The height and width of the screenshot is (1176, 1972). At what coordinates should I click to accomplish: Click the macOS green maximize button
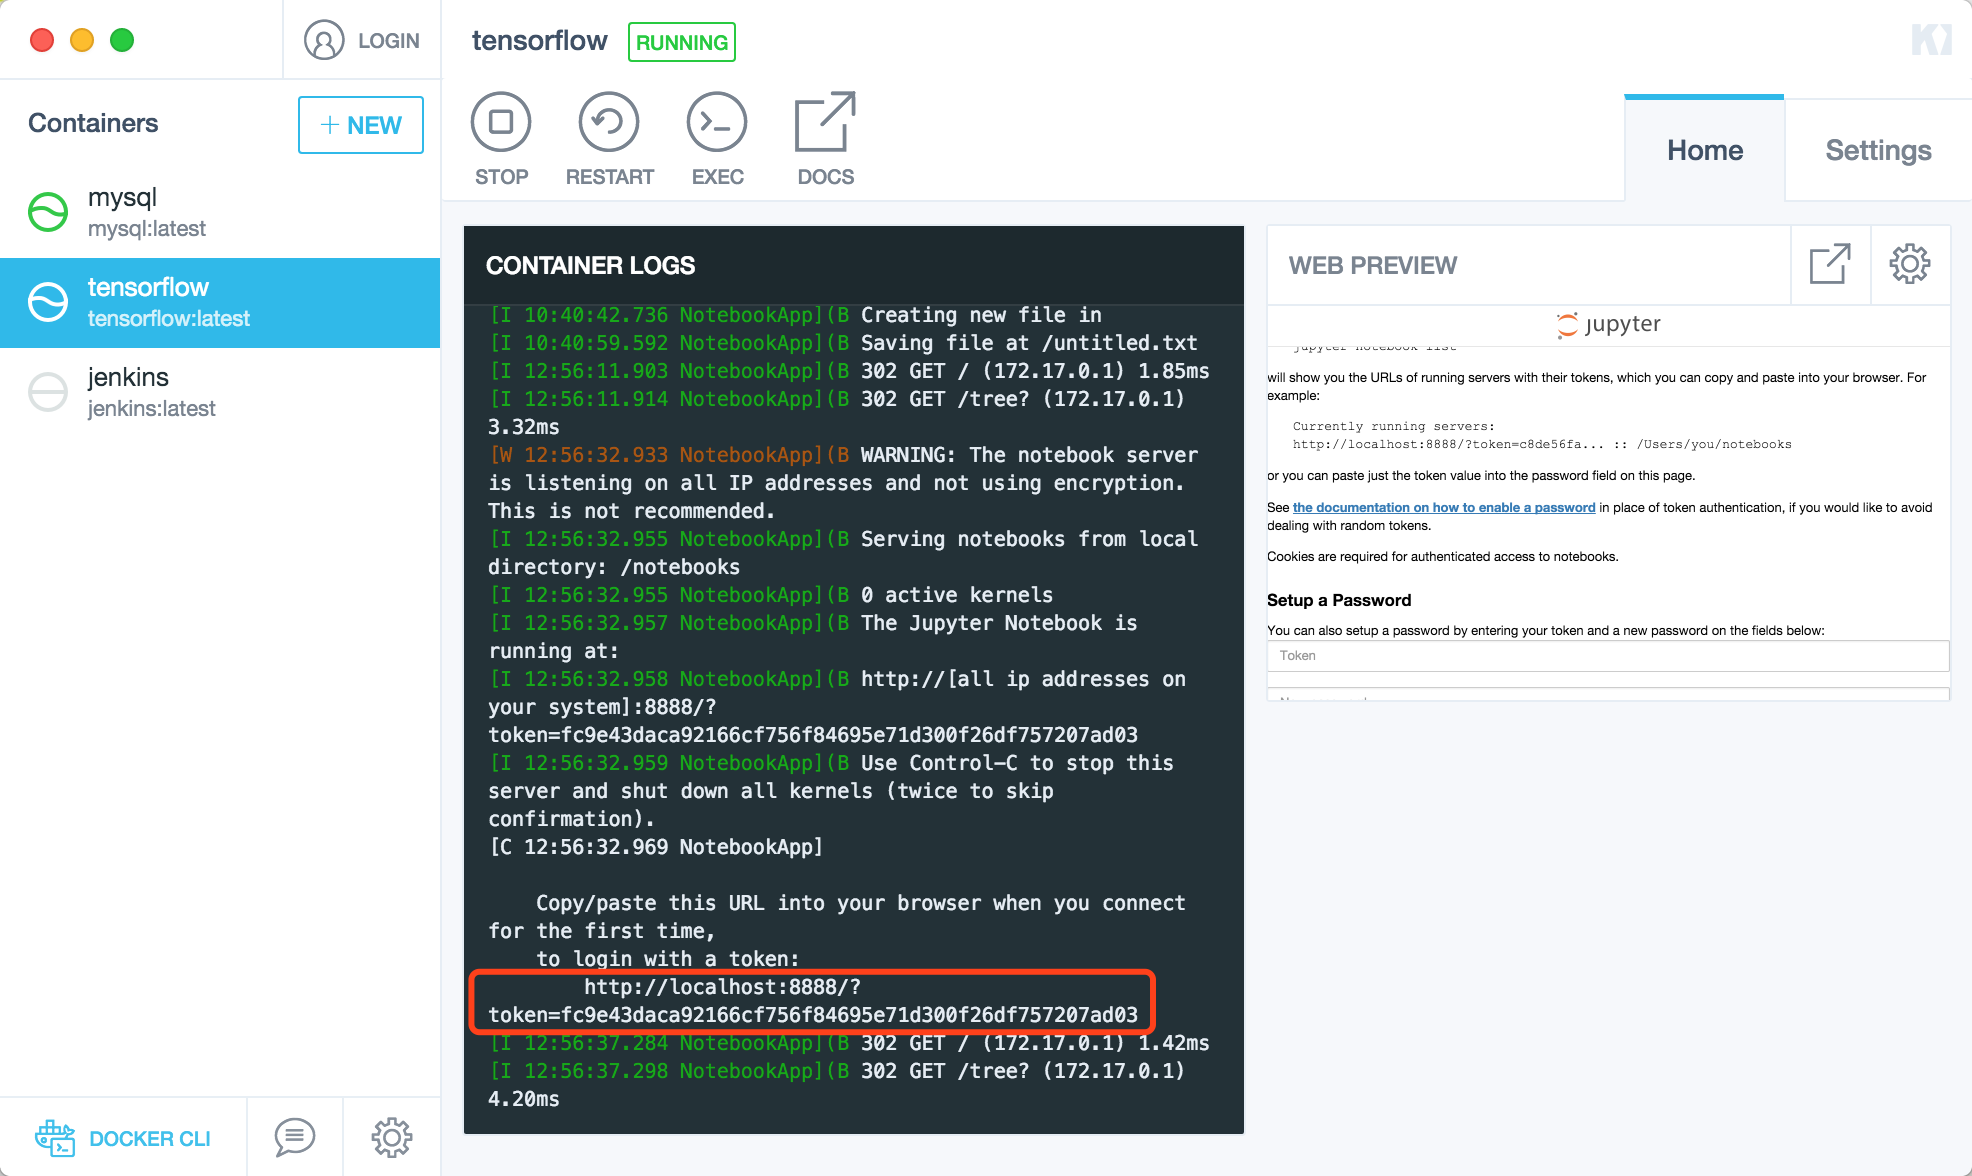(x=122, y=40)
